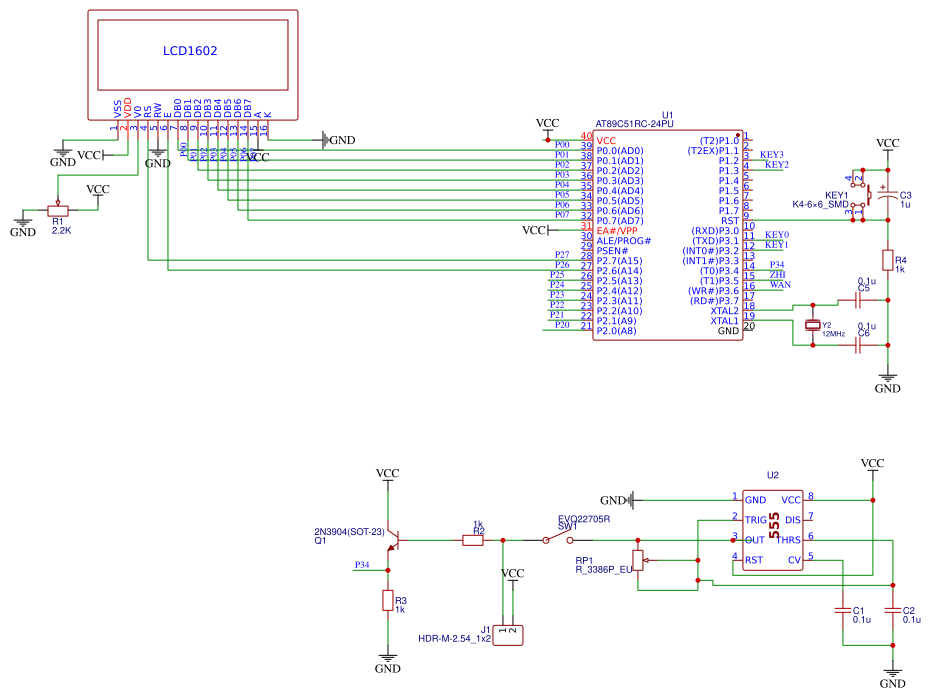Click the KEY1 push button switch symbol
The height and width of the screenshot is (700, 932).
click(862, 195)
